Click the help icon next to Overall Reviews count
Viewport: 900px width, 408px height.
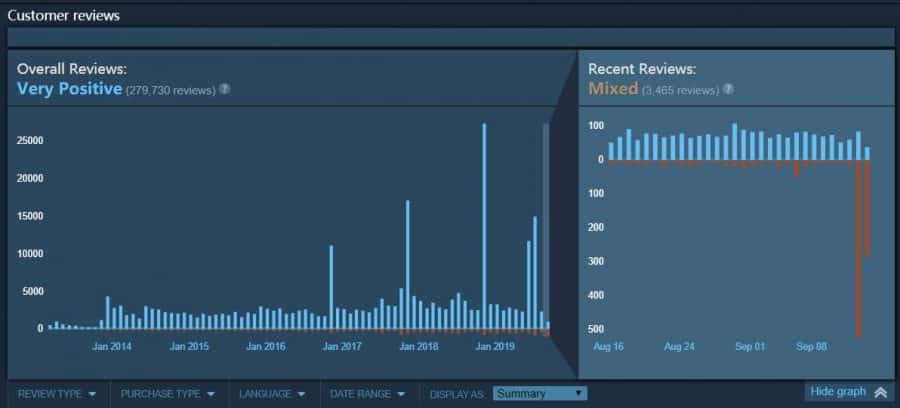point(225,89)
